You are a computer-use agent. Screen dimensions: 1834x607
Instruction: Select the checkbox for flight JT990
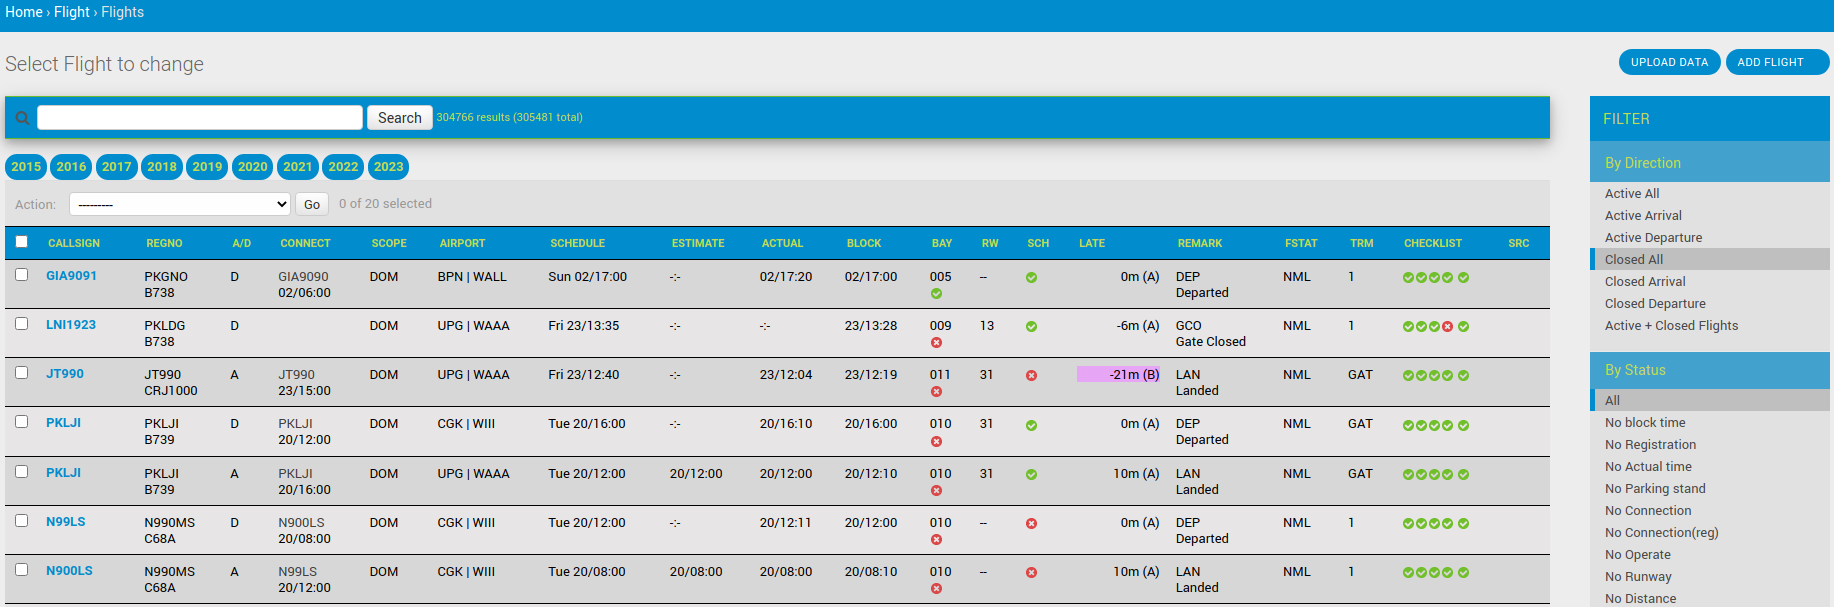click(x=22, y=372)
